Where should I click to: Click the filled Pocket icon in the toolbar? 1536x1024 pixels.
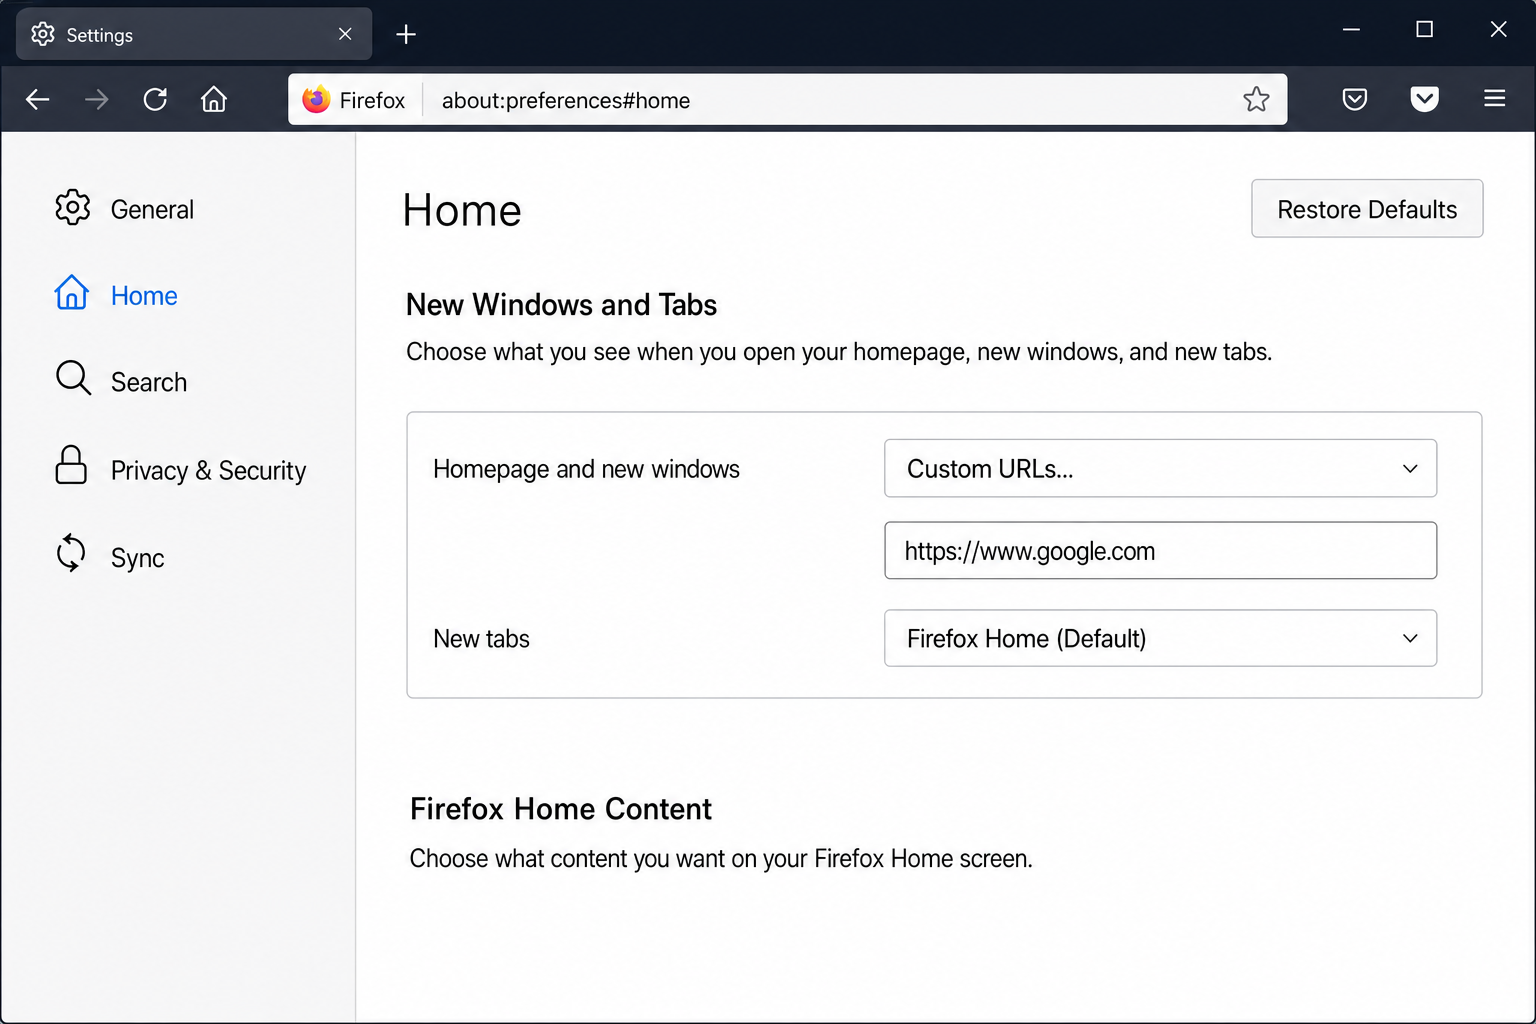pos(1425,99)
